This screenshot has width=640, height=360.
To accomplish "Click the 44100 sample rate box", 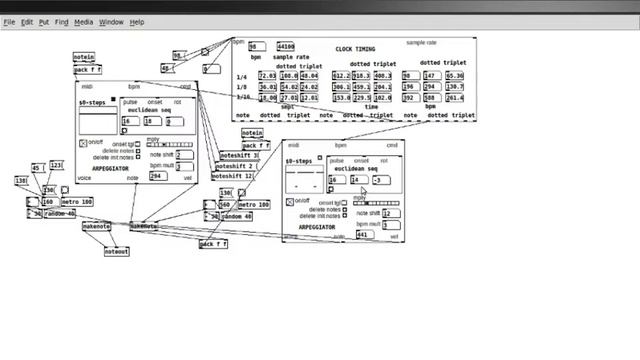I will pos(285,47).
